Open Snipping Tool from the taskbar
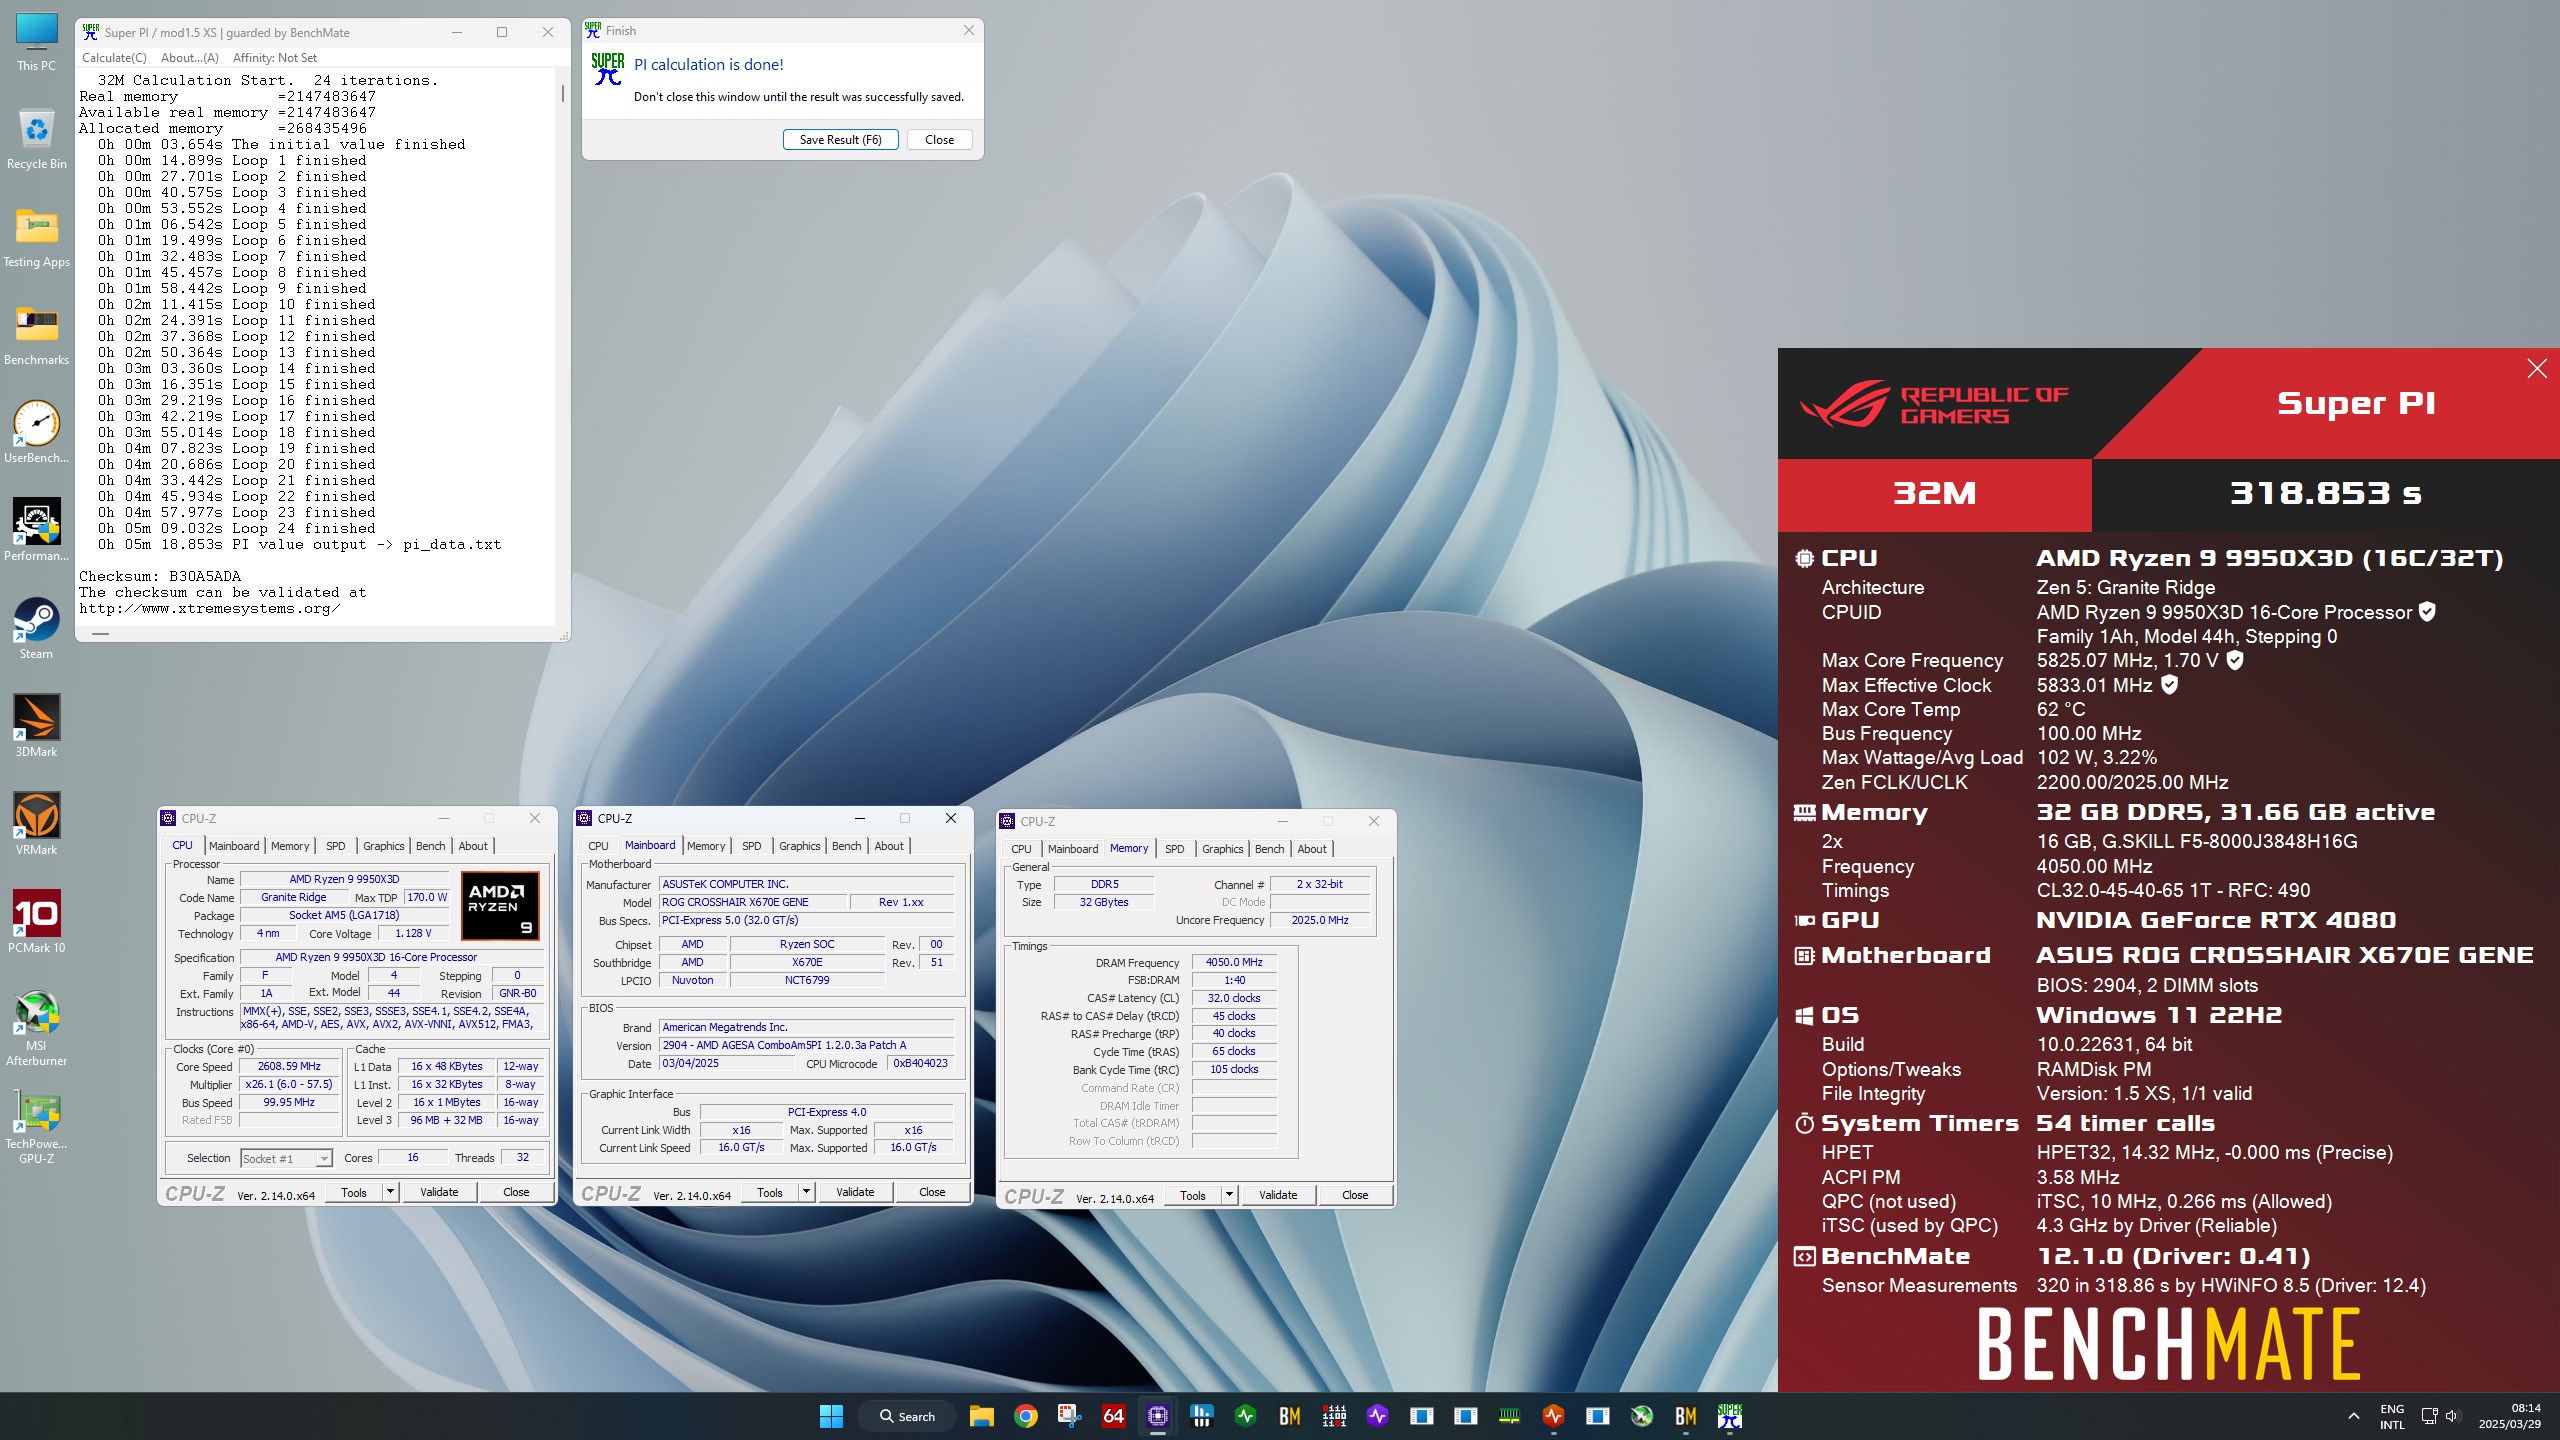The height and width of the screenshot is (1440, 2560). pyautogui.click(x=1069, y=1416)
